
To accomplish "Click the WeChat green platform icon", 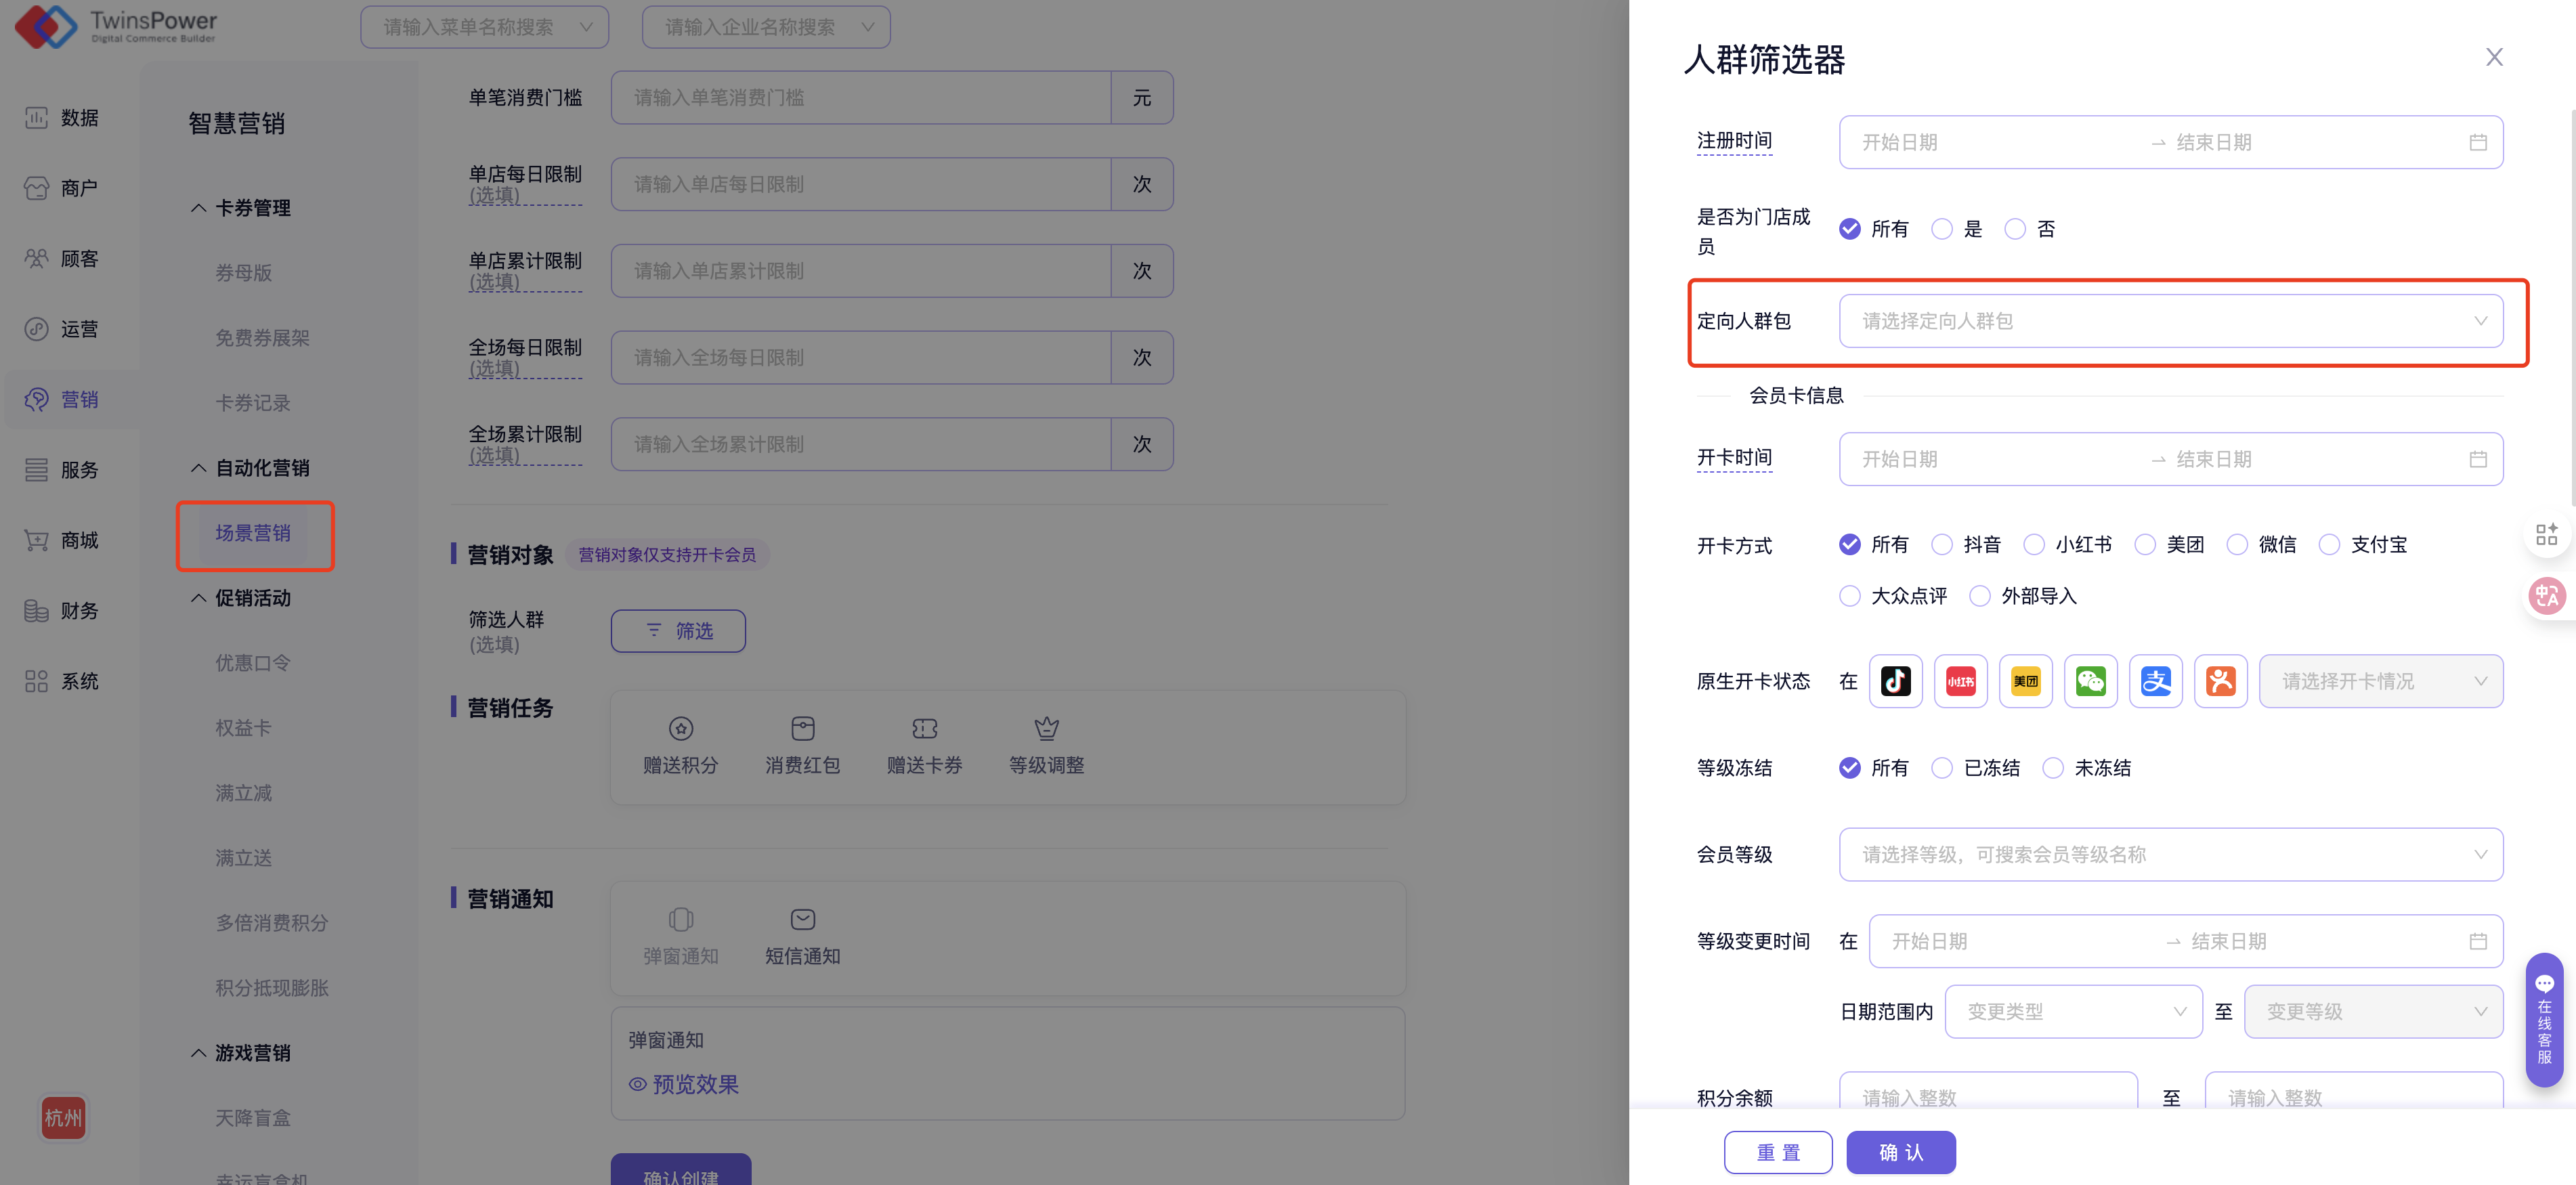I will tap(2090, 681).
